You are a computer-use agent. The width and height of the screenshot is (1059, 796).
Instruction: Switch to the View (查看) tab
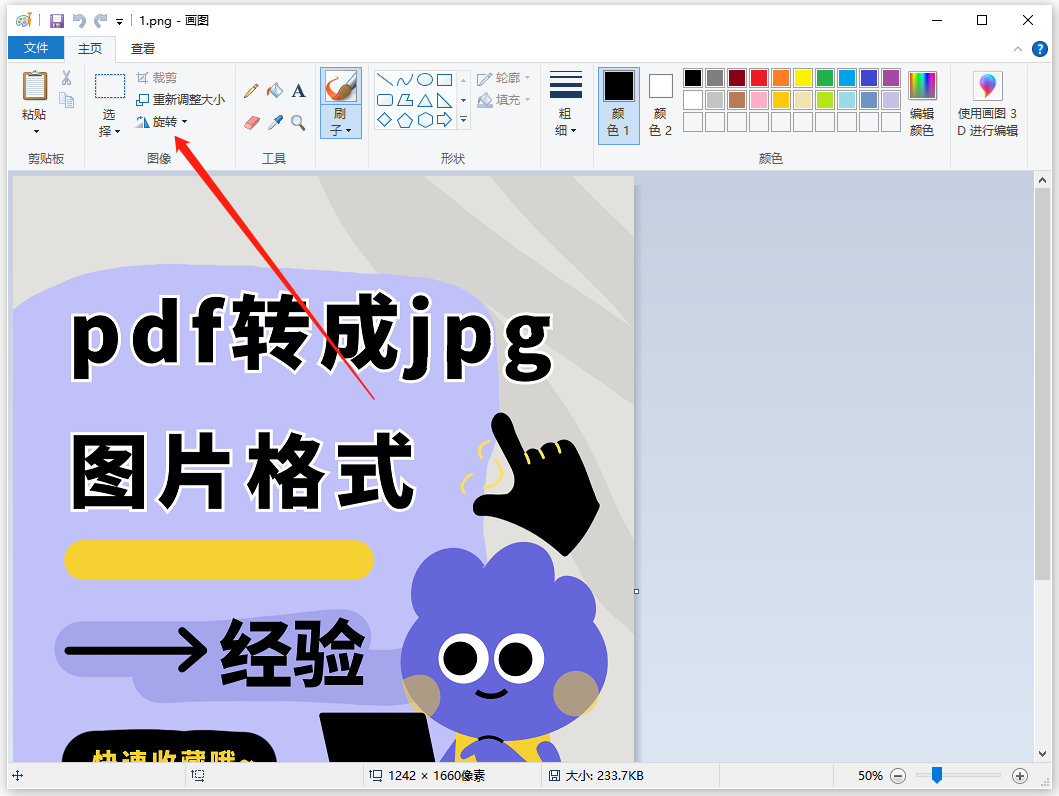(x=142, y=47)
